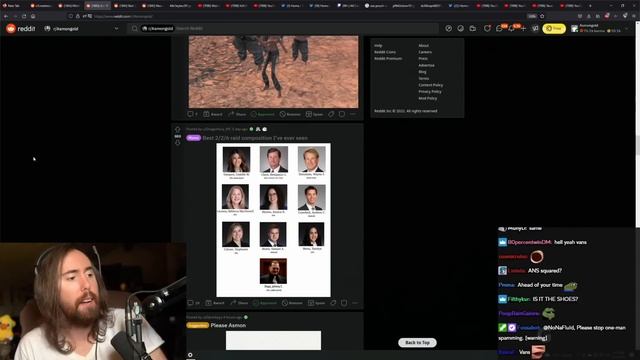Give an Award to the desert image post
The width and height of the screenshot is (640, 360).
(x=213, y=114)
